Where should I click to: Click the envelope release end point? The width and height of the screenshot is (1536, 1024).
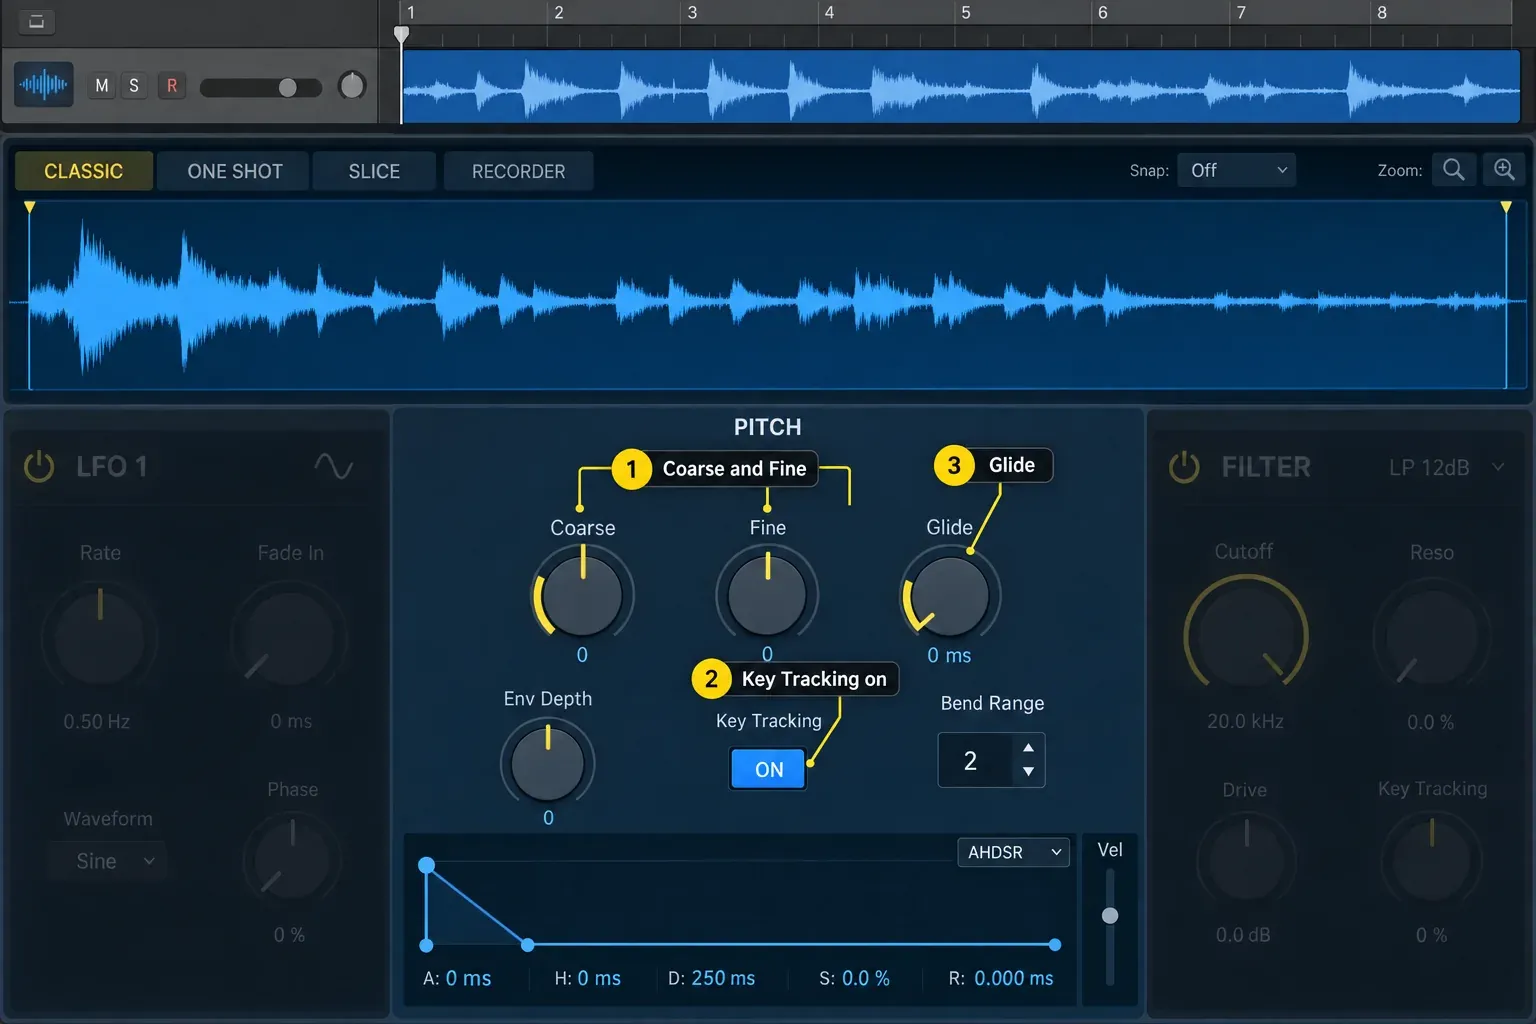tap(1055, 945)
